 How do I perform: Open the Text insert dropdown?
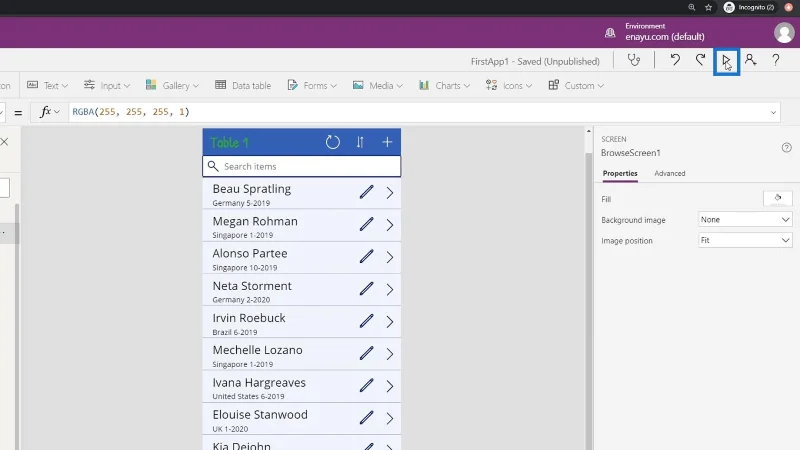(47, 85)
